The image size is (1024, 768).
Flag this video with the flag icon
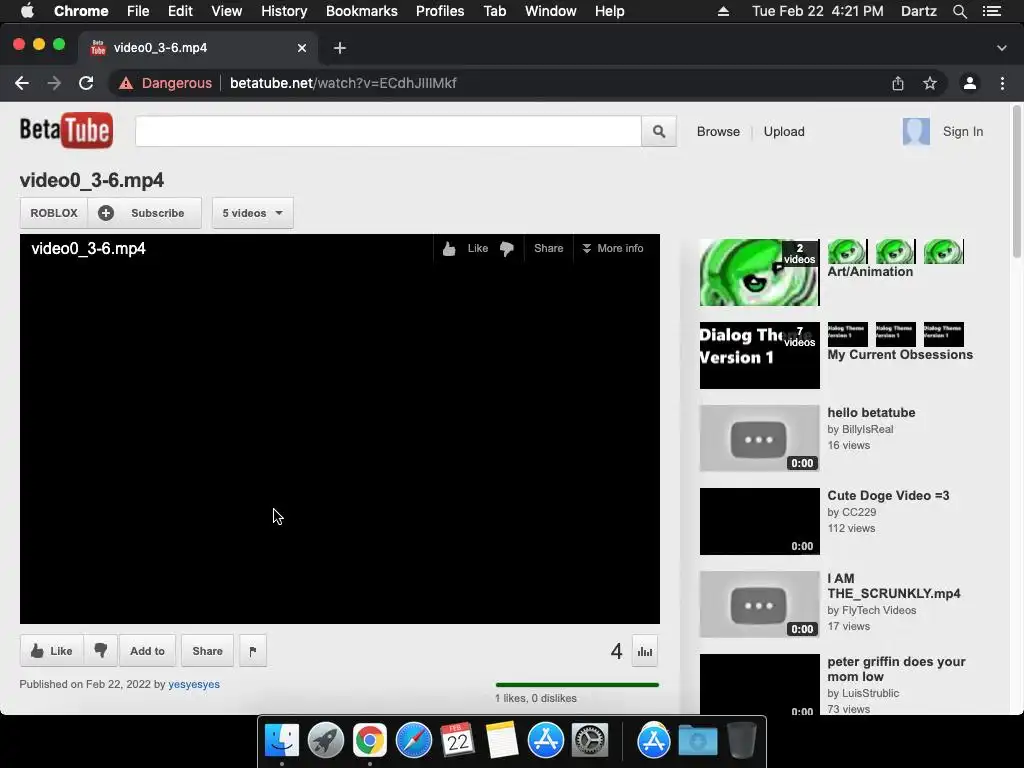[253, 650]
